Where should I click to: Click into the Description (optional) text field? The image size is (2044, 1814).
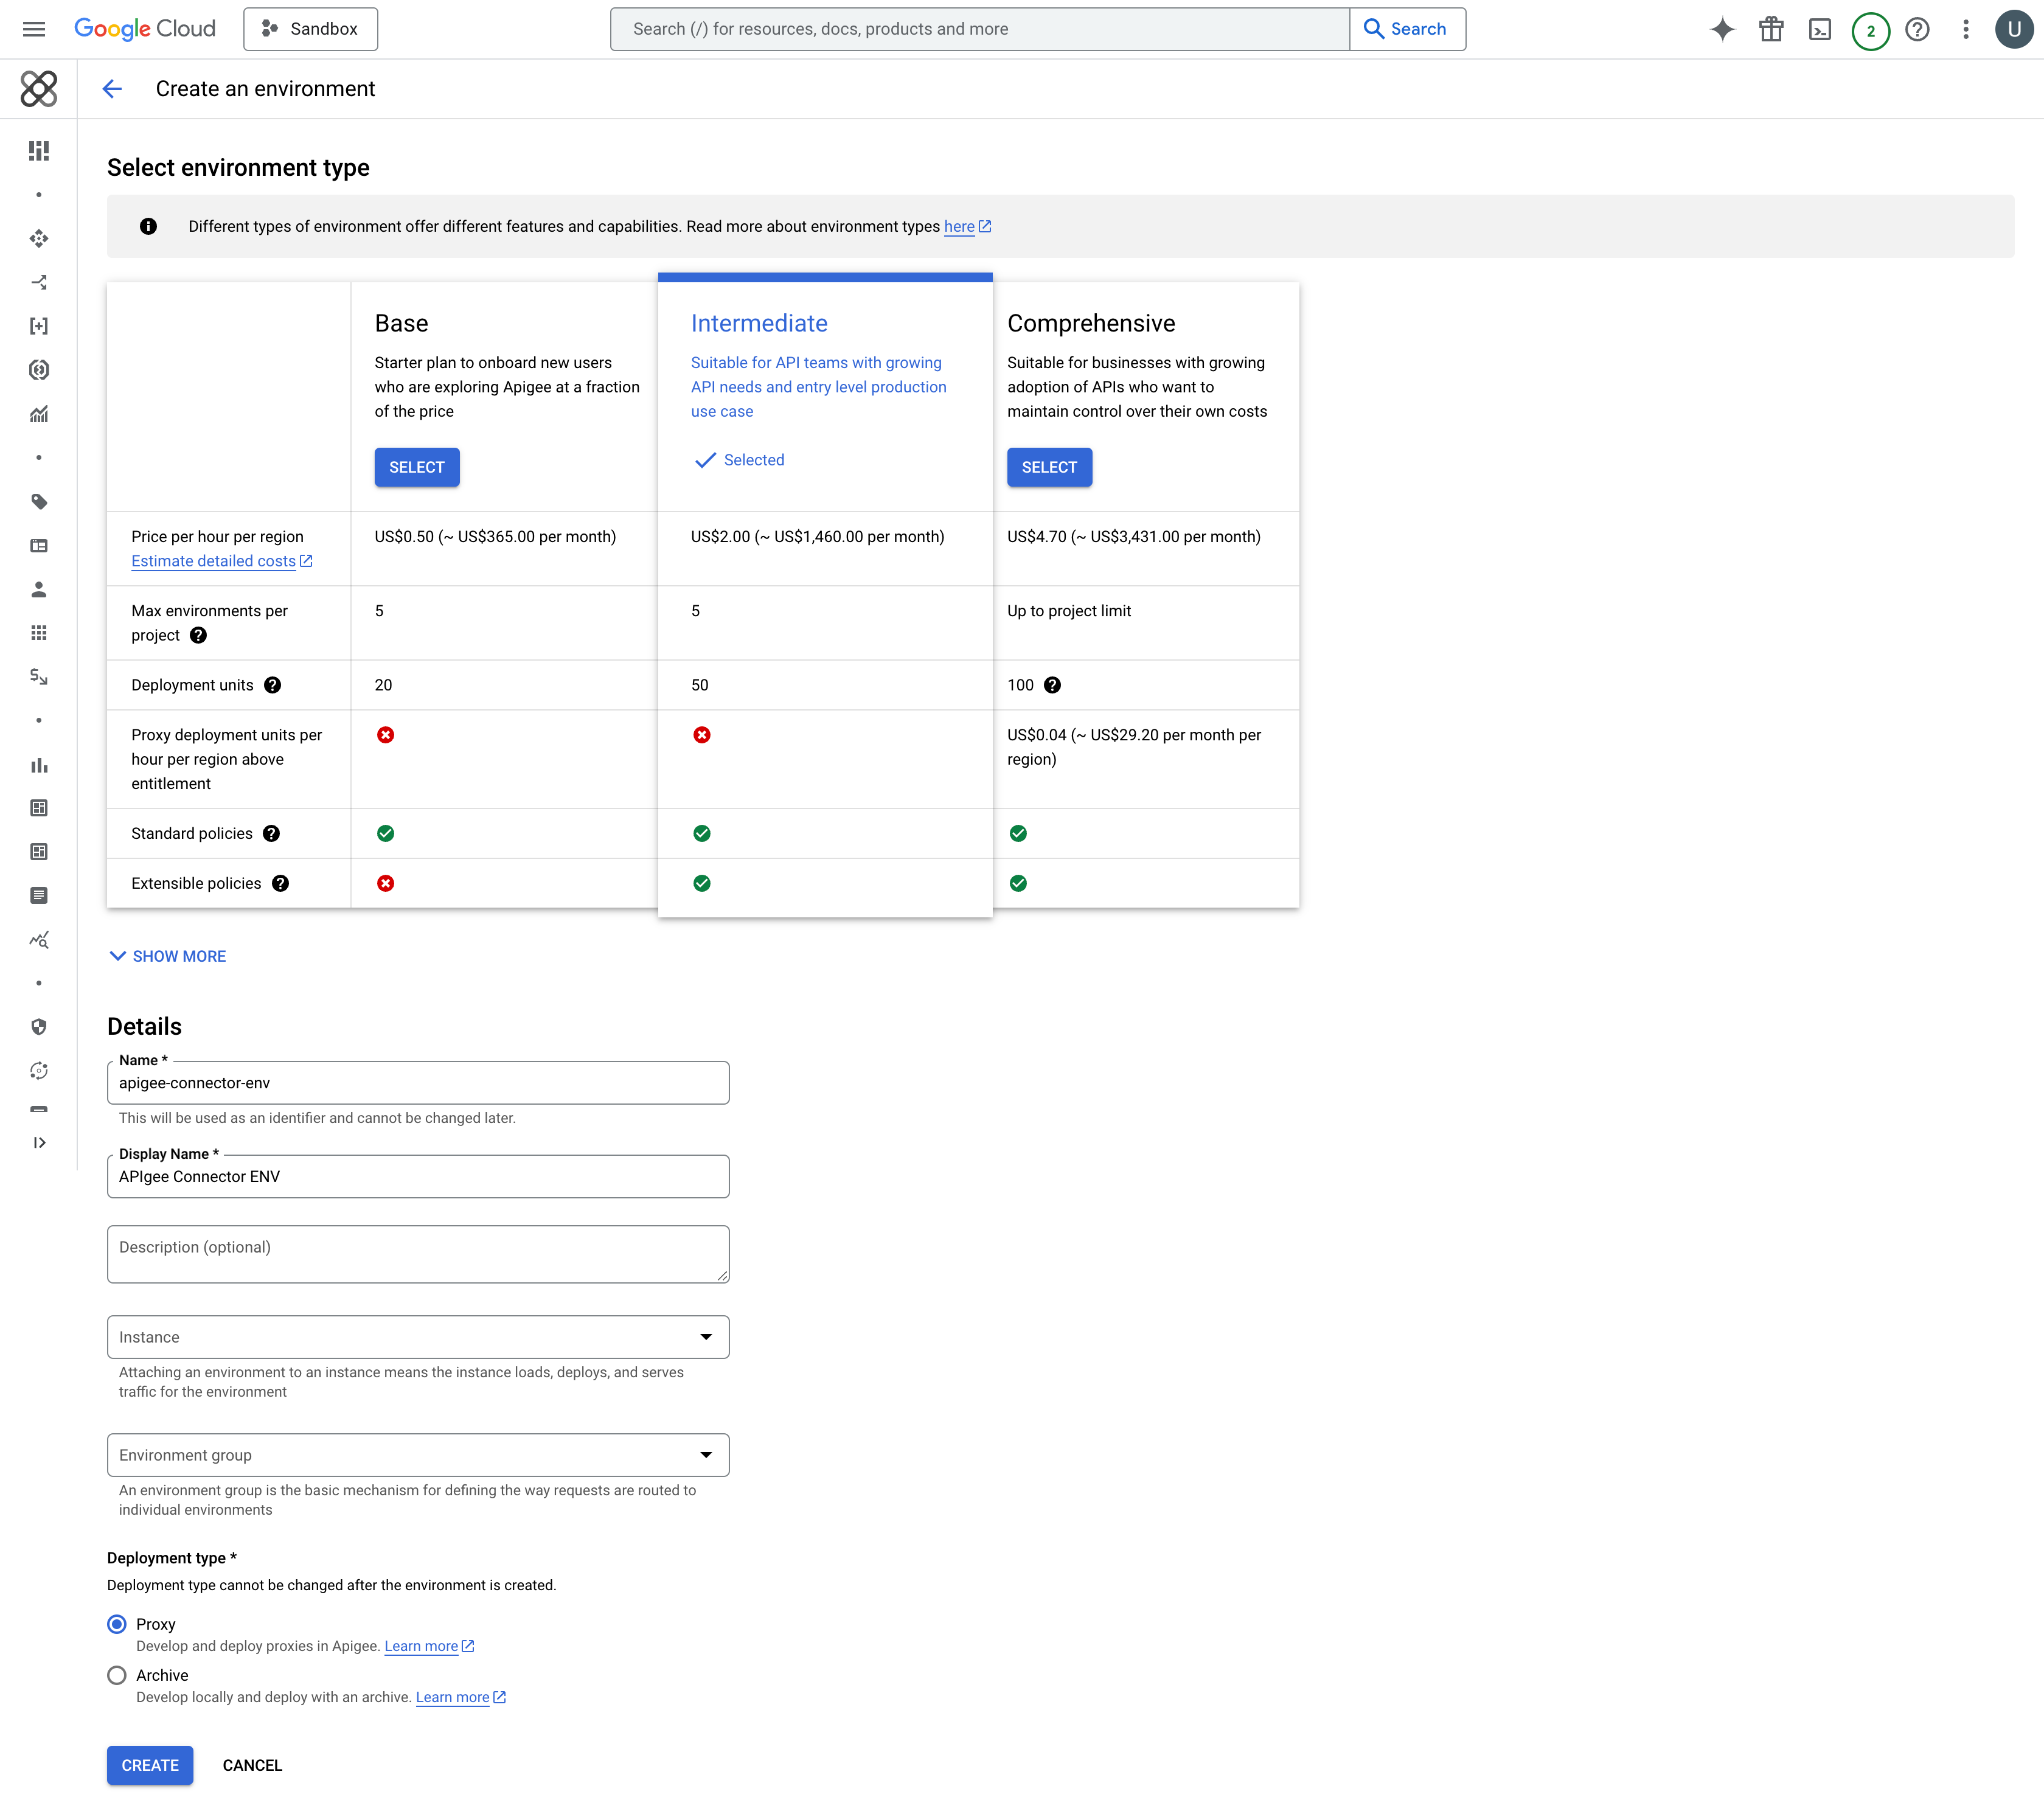tap(418, 1254)
